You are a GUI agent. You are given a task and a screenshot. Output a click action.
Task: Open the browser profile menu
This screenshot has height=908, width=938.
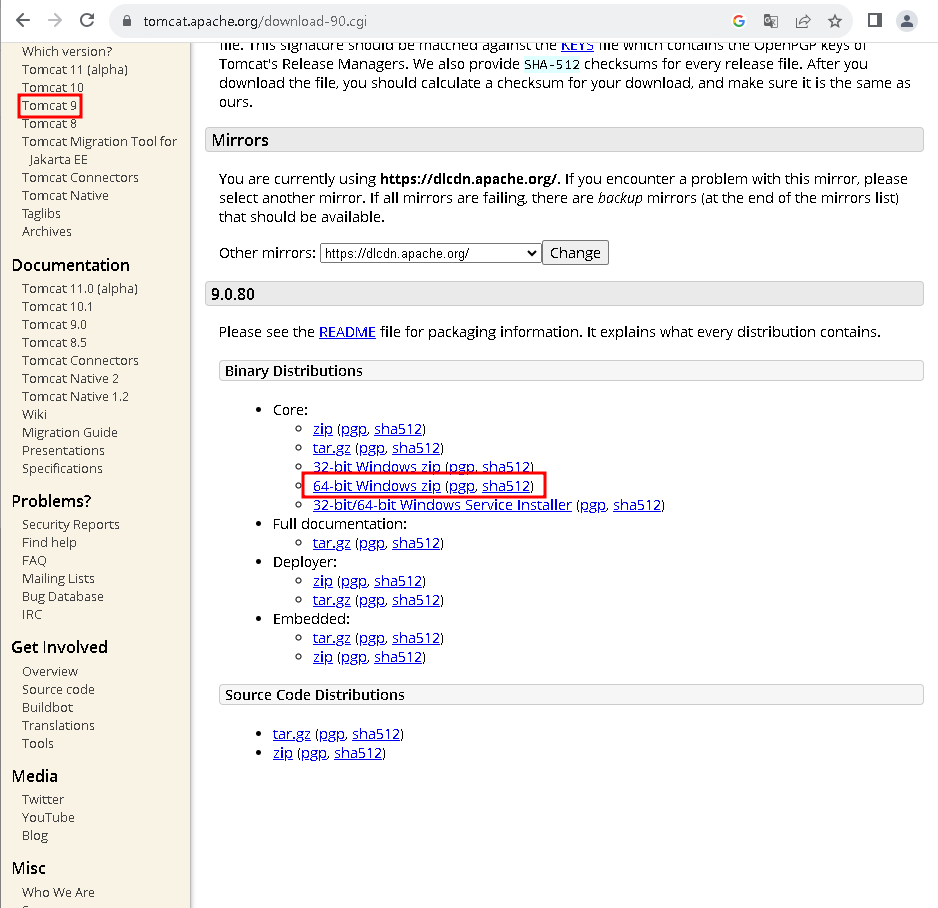coord(907,21)
